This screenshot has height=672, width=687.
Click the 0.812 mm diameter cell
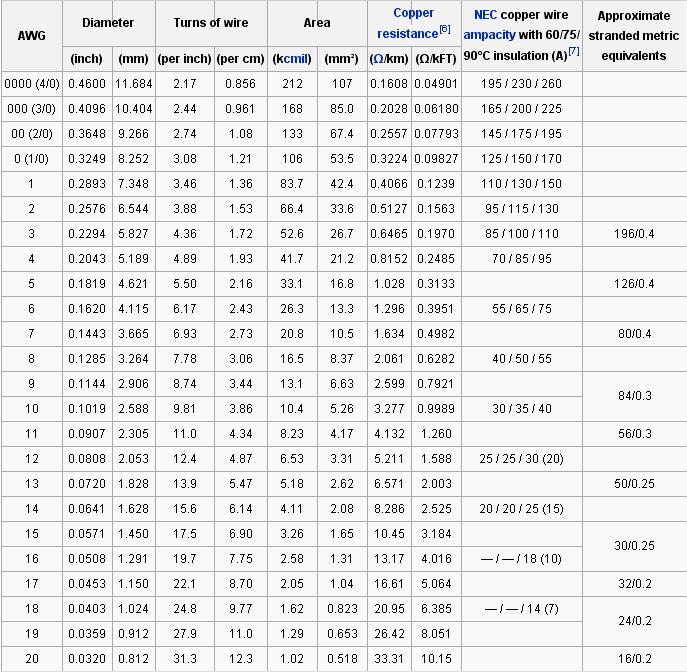[x=134, y=658]
